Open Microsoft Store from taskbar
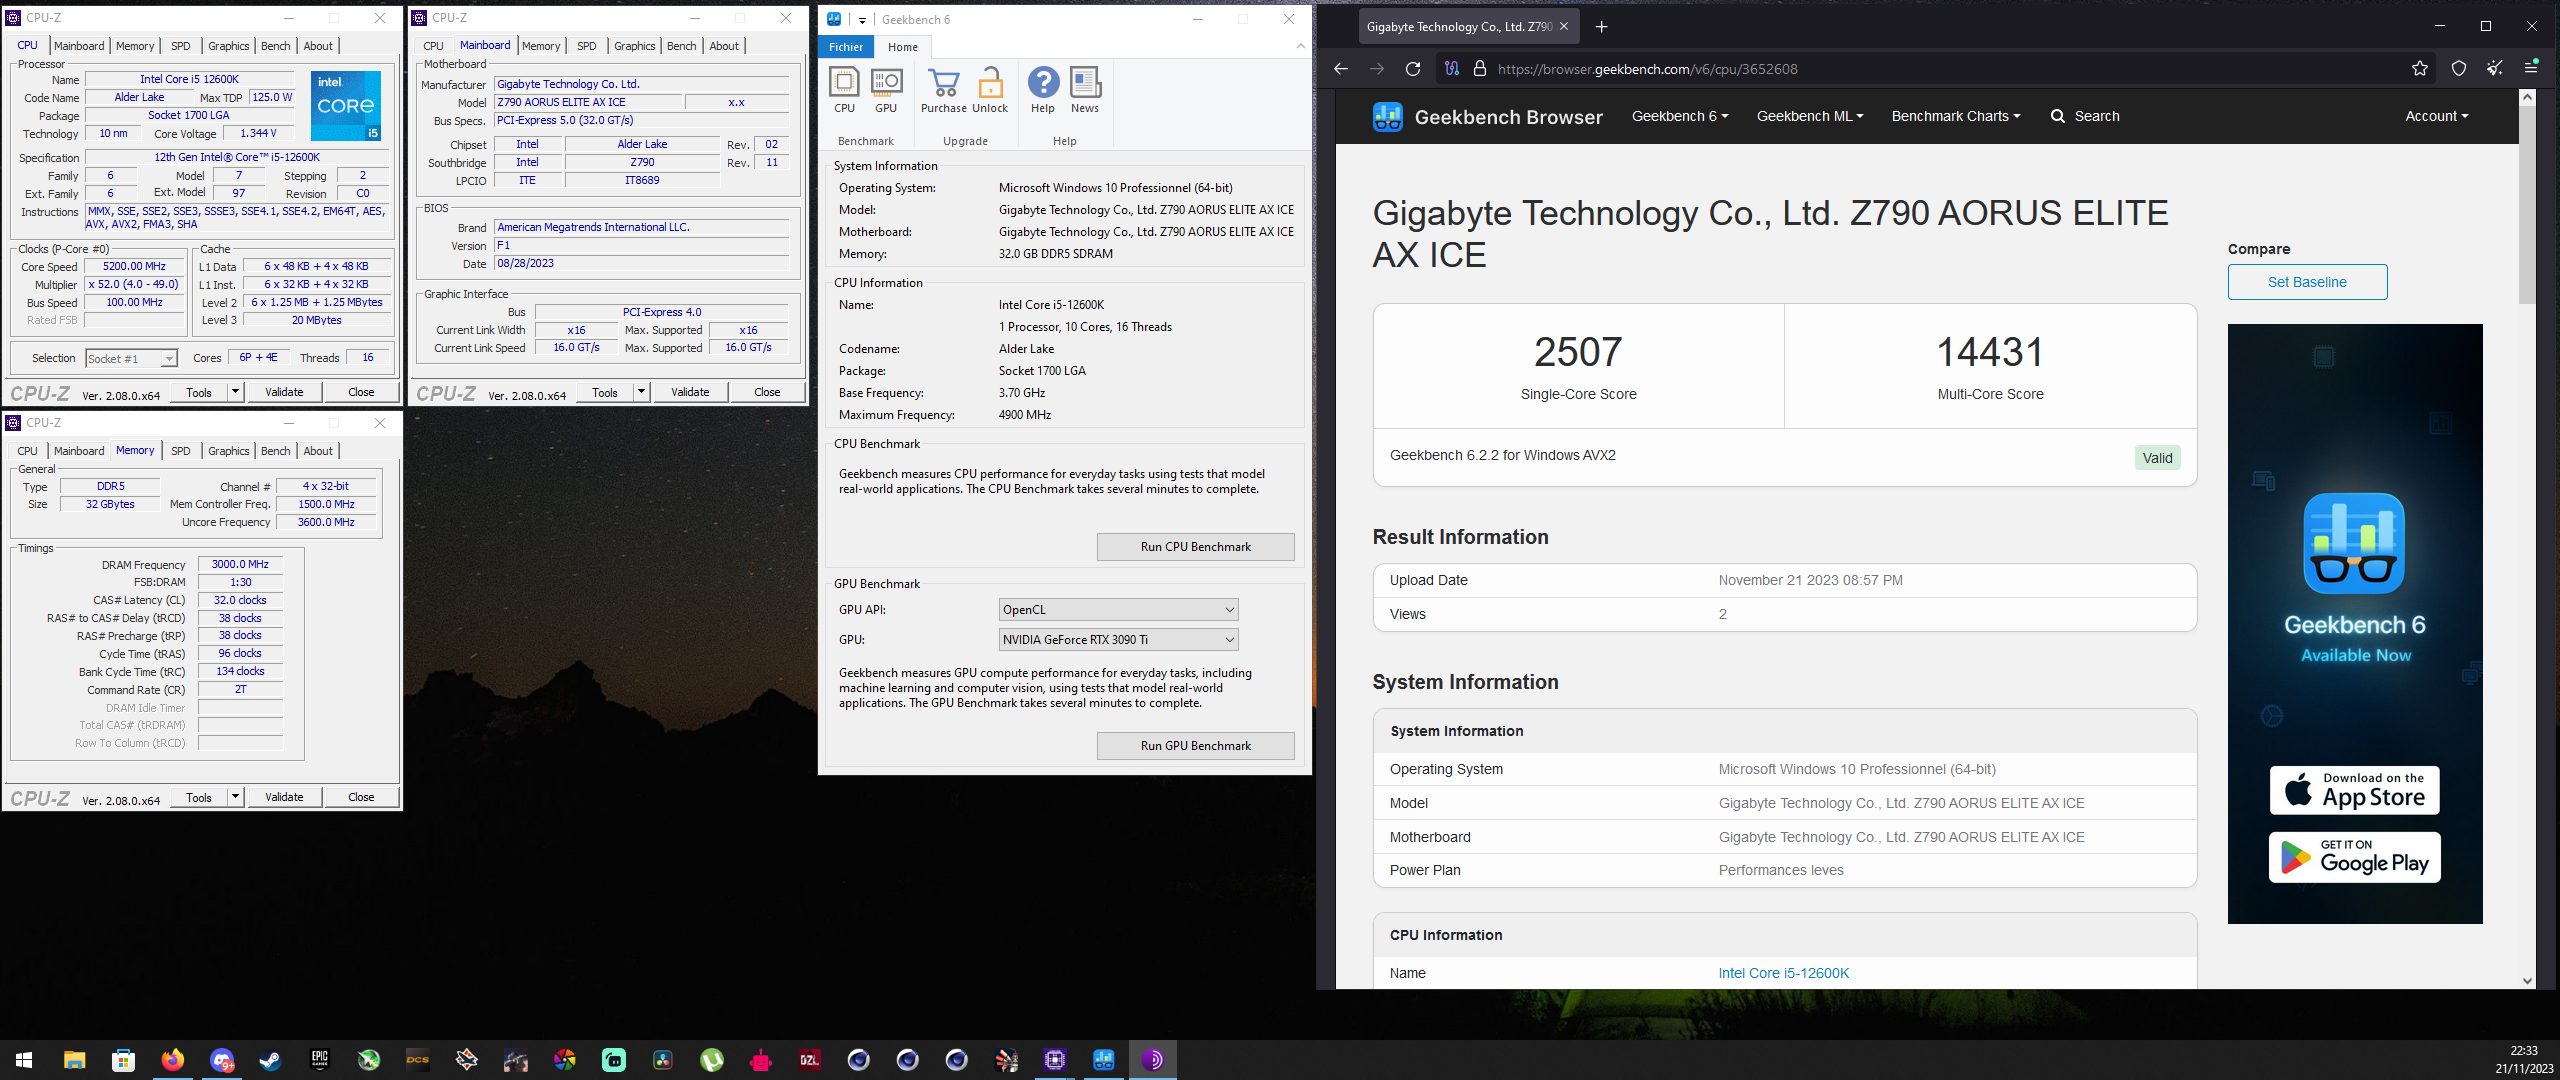2560x1080 pixels. (123, 1060)
